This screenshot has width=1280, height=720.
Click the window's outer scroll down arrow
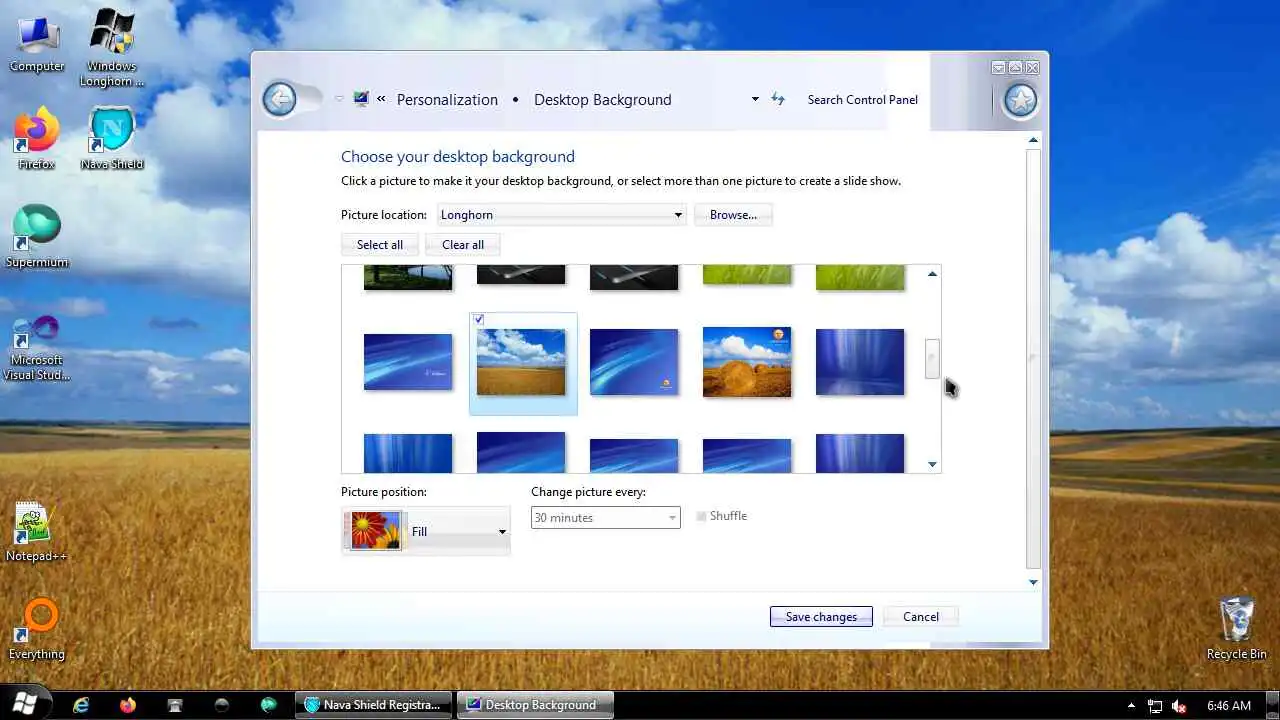[x=1033, y=582]
